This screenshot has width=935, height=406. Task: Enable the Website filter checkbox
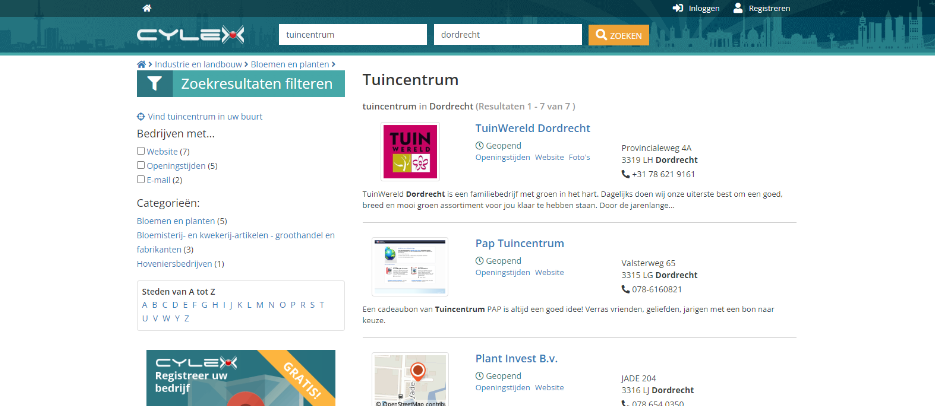click(x=141, y=151)
